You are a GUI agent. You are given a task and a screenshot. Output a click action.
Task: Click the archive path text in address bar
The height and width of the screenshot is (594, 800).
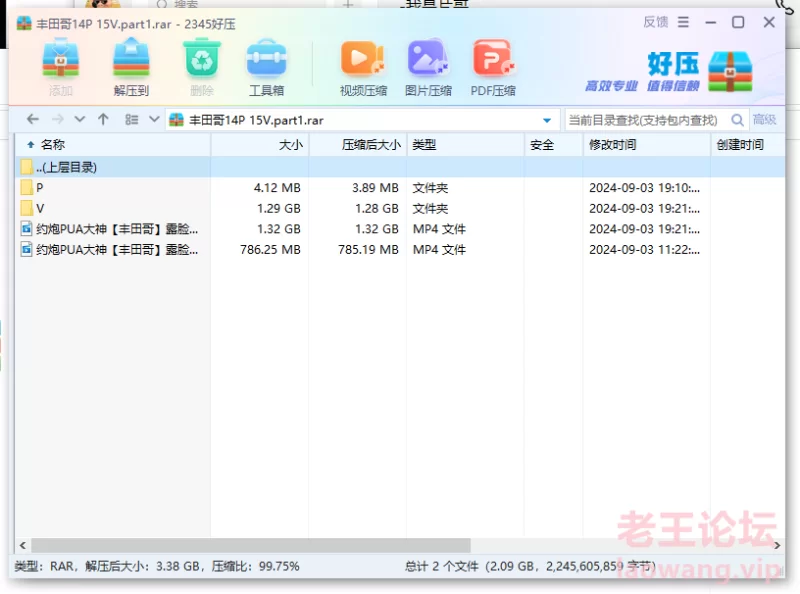pyautogui.click(x=256, y=120)
